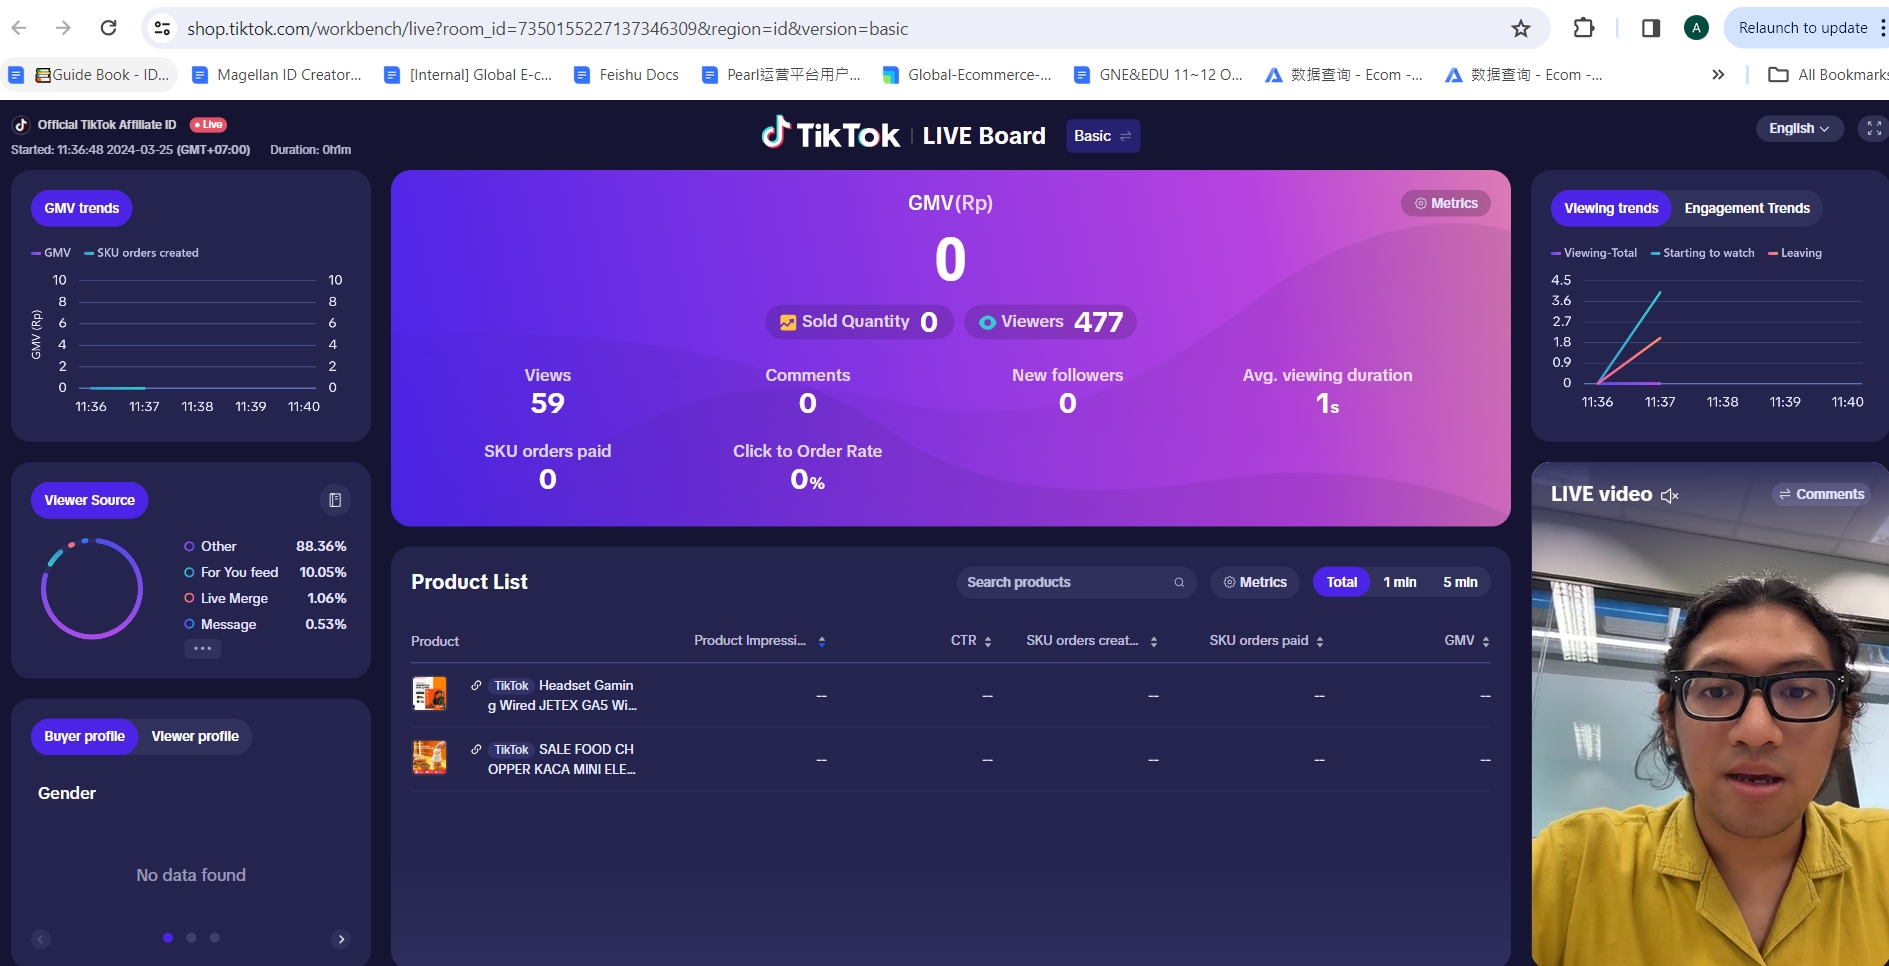Image resolution: width=1889 pixels, height=966 pixels.
Task: Enter fullscreen mode for the LIVE Board
Action: (x=1873, y=129)
